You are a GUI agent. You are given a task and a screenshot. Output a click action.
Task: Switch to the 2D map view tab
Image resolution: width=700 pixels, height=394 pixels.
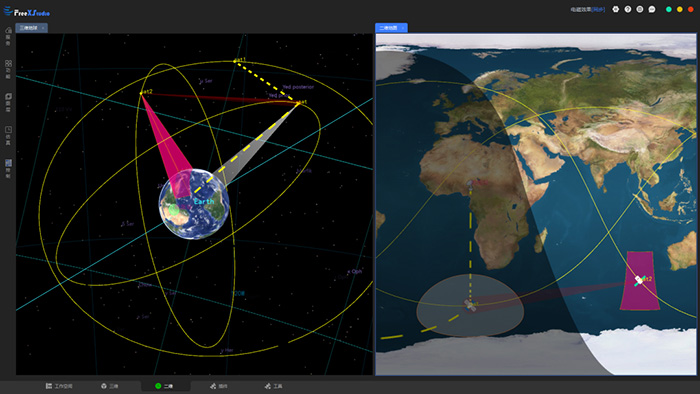pos(388,28)
